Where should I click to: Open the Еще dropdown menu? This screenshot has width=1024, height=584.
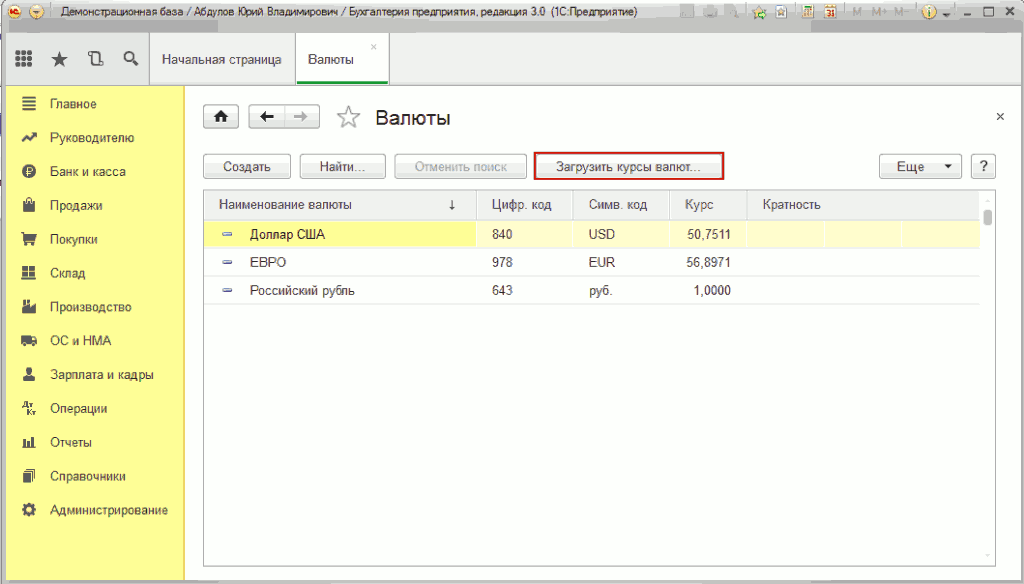[920, 167]
